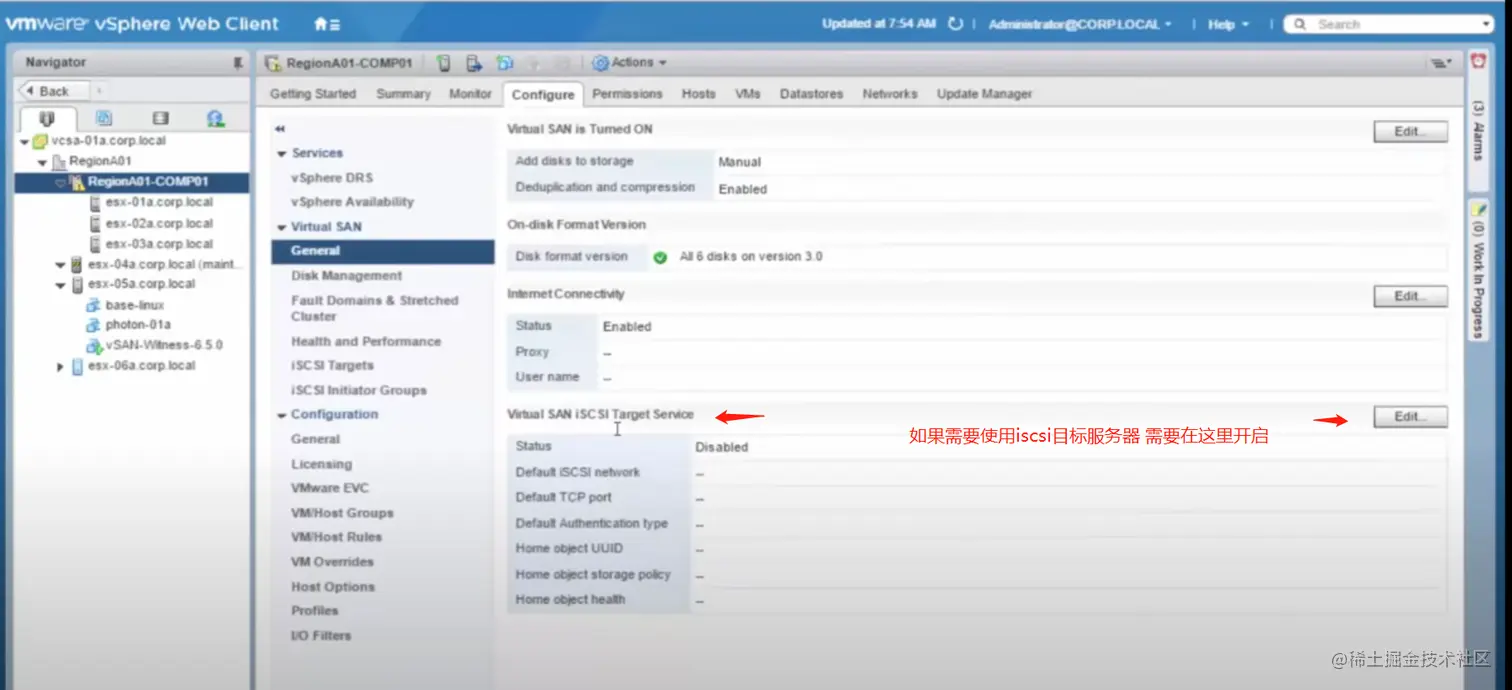
Task: Edit Virtual SAN iSCSI Target Service
Action: click(x=1410, y=417)
